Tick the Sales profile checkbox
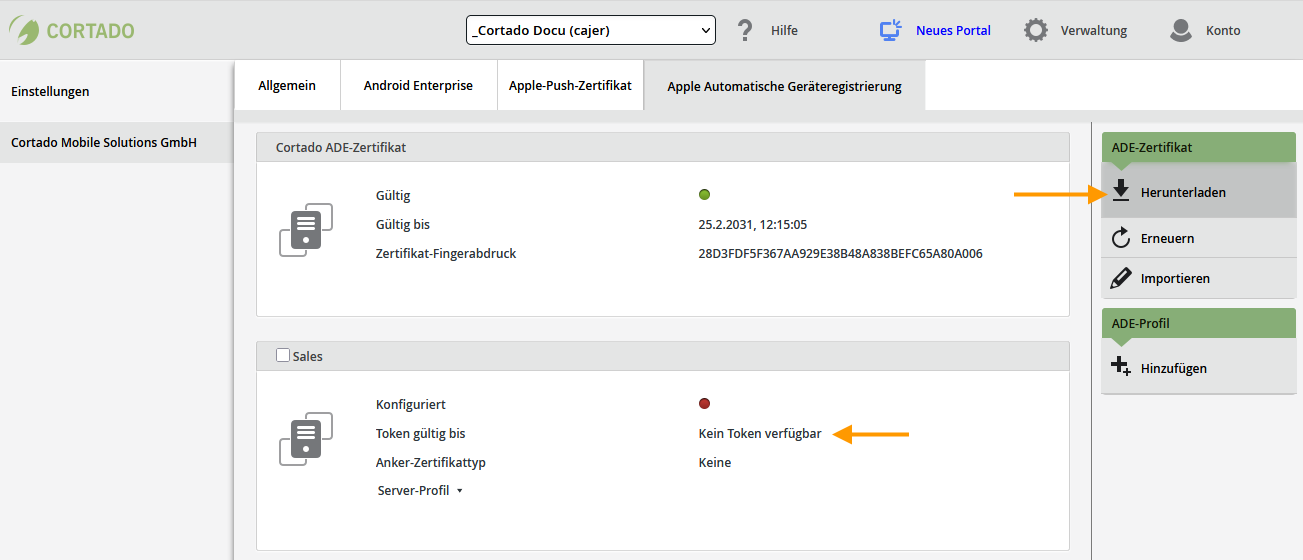 pyautogui.click(x=282, y=355)
